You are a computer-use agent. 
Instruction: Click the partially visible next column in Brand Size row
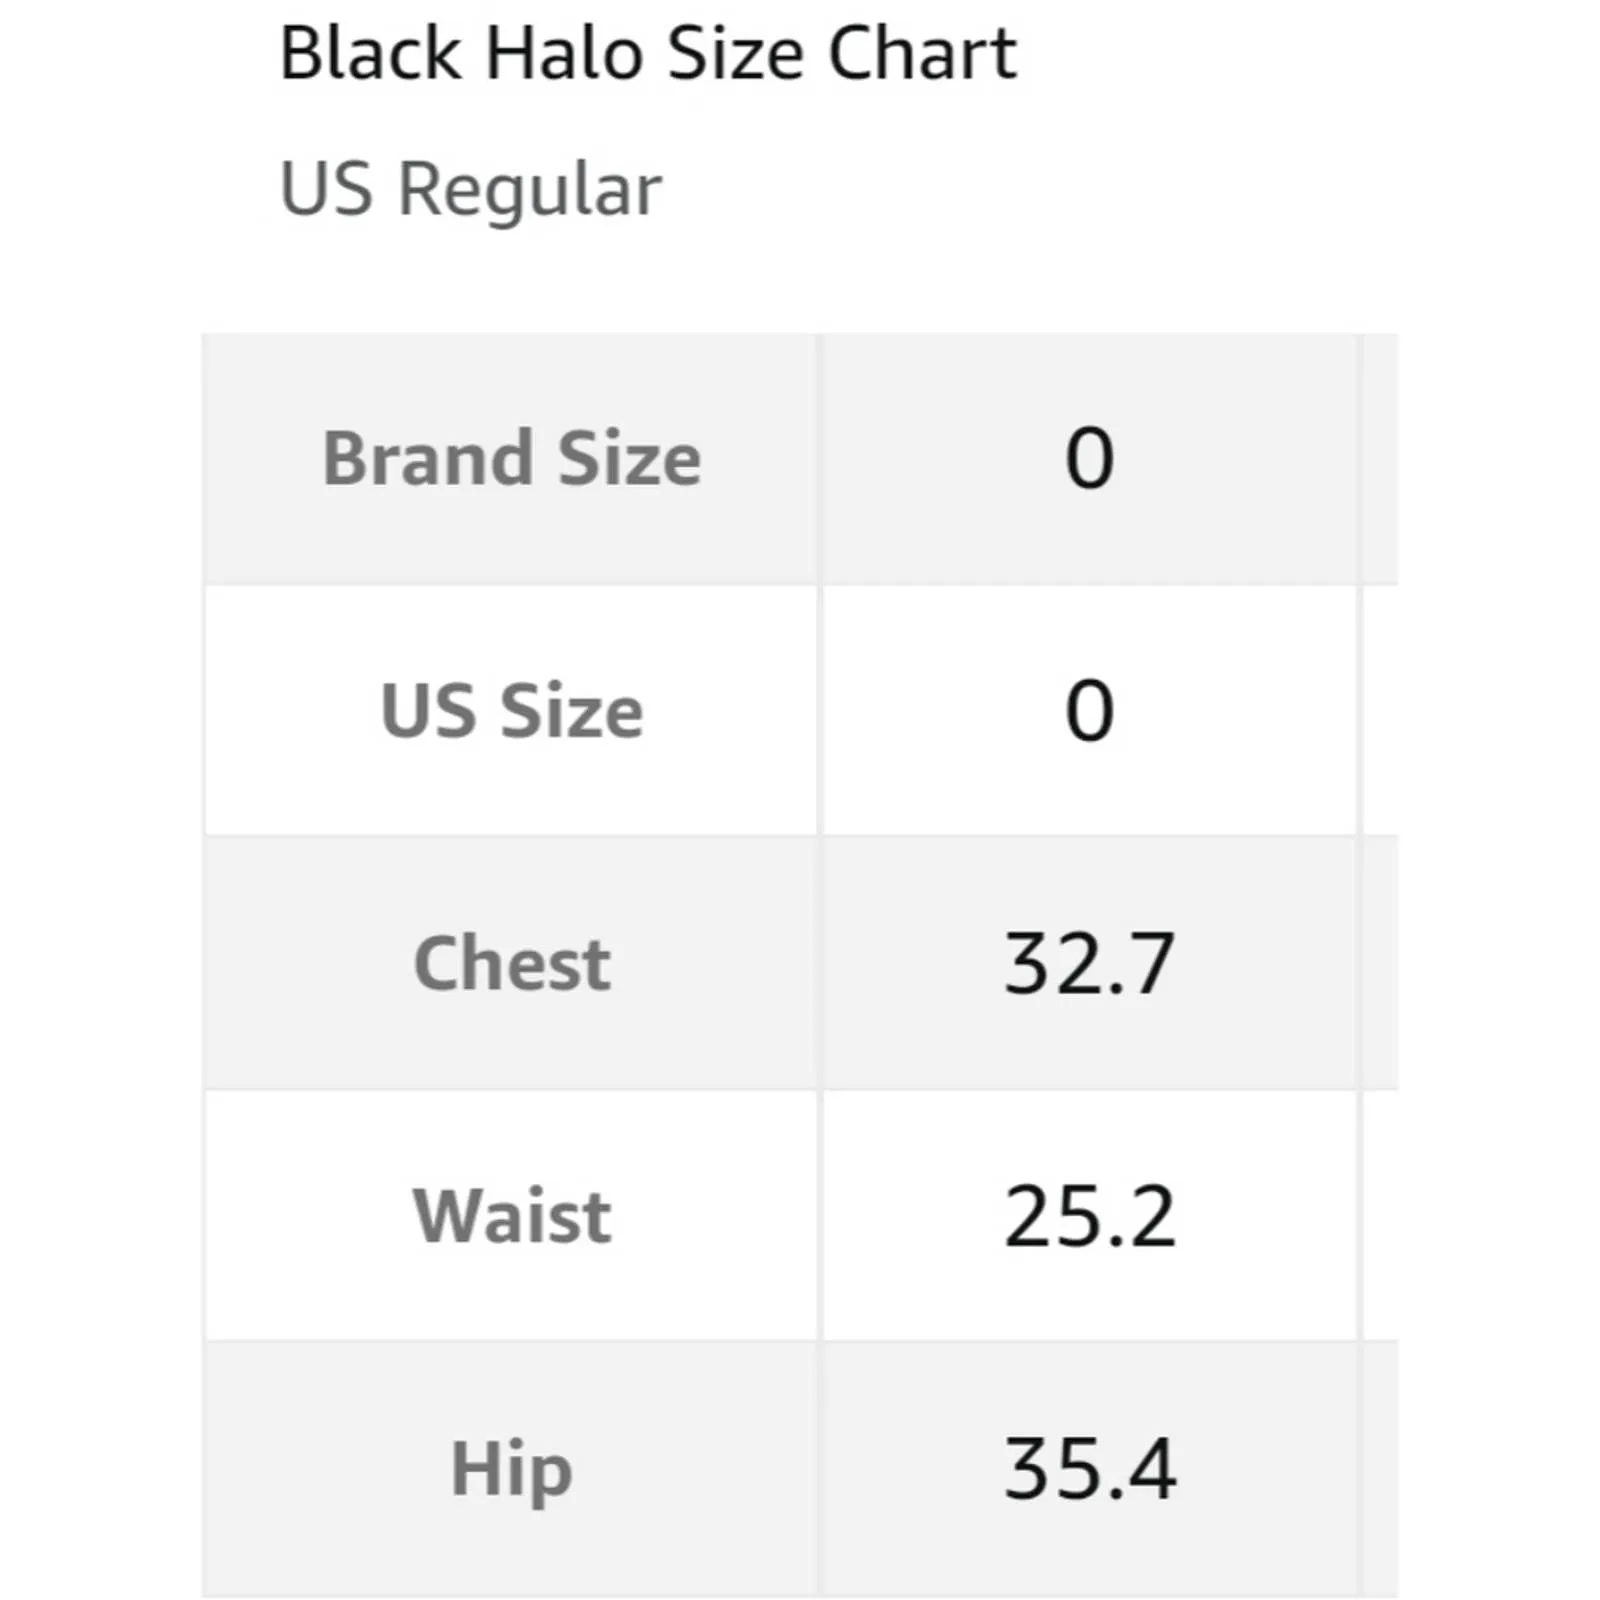click(x=1380, y=459)
